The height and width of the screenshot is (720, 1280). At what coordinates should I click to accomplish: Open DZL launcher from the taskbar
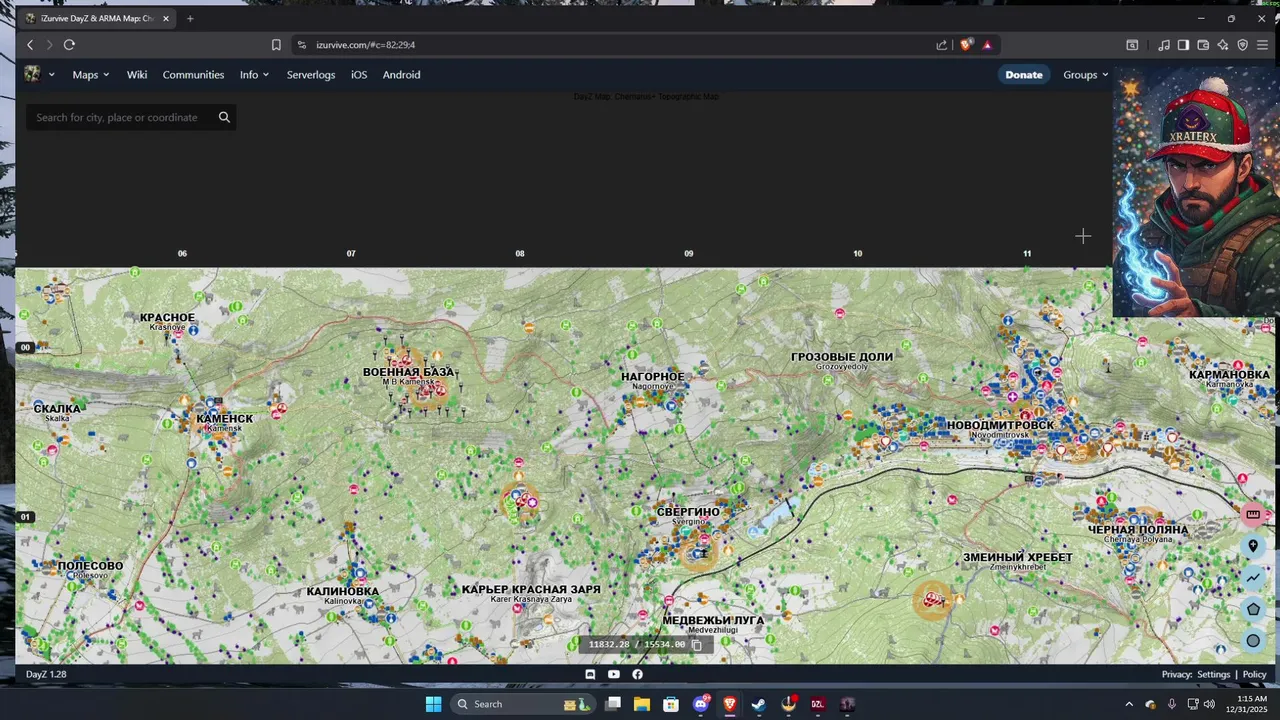point(818,704)
